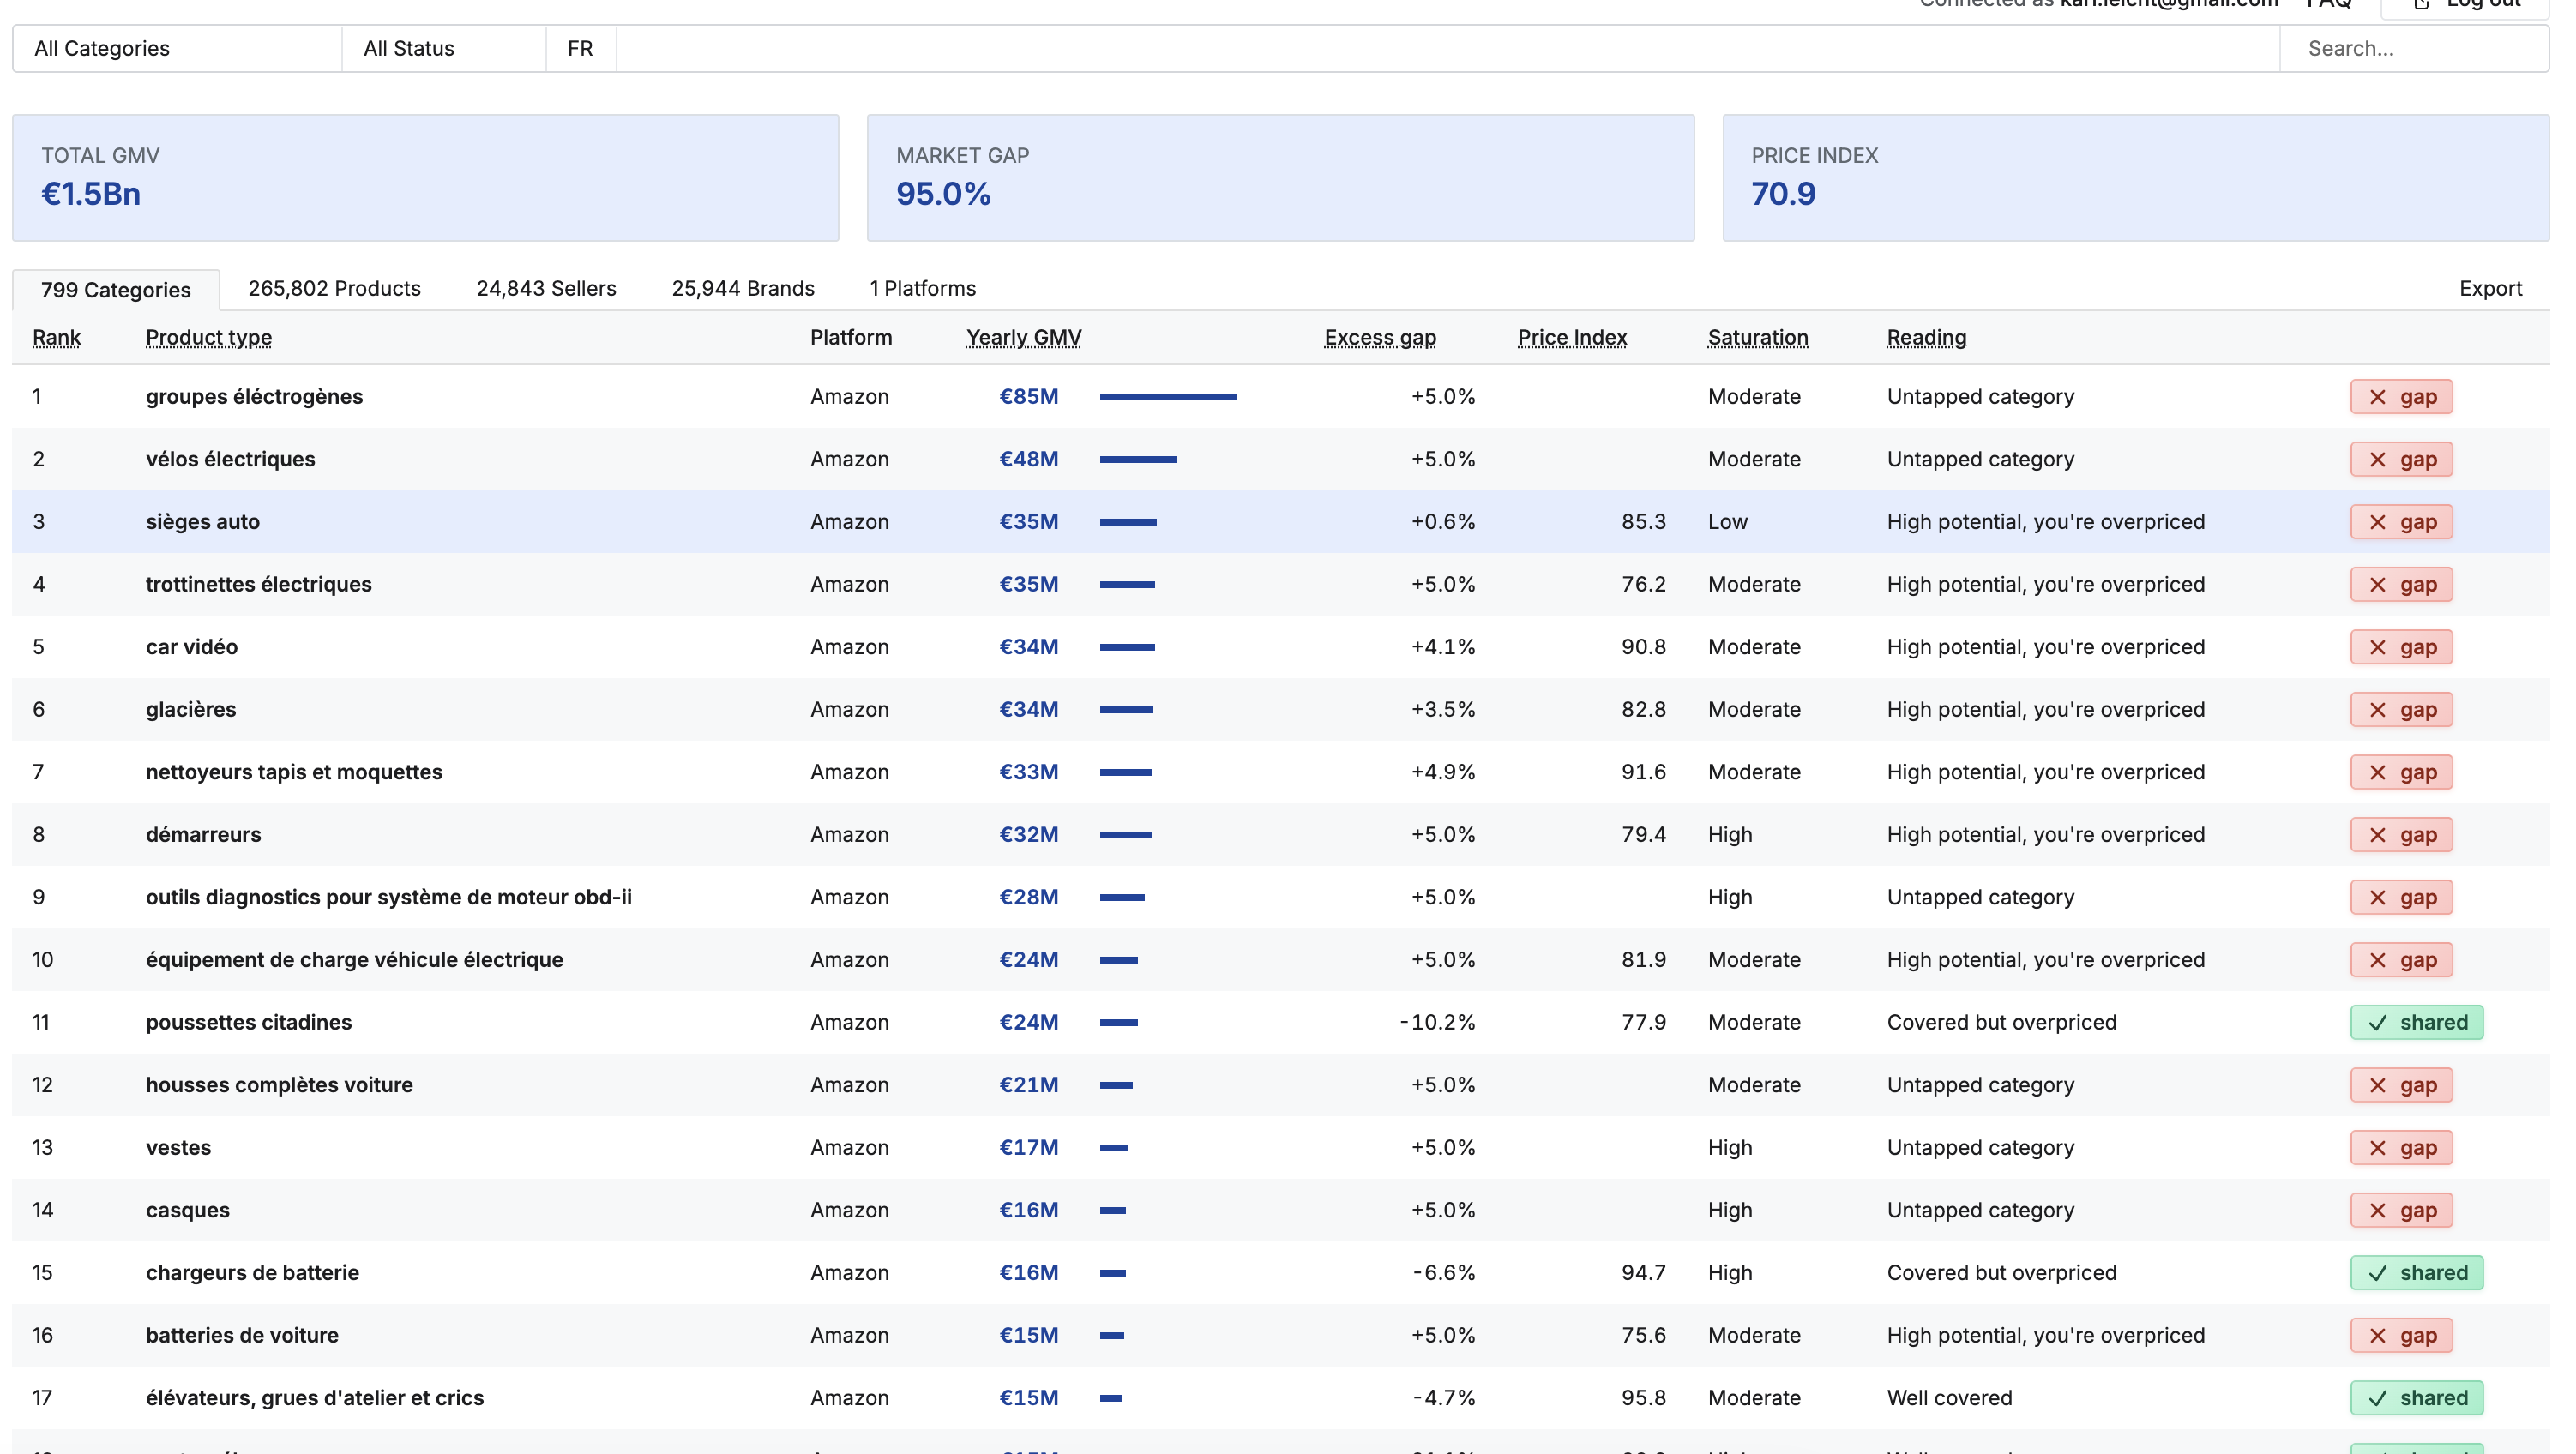
Task: Open the All Status filter dropdown
Action: click(443, 48)
